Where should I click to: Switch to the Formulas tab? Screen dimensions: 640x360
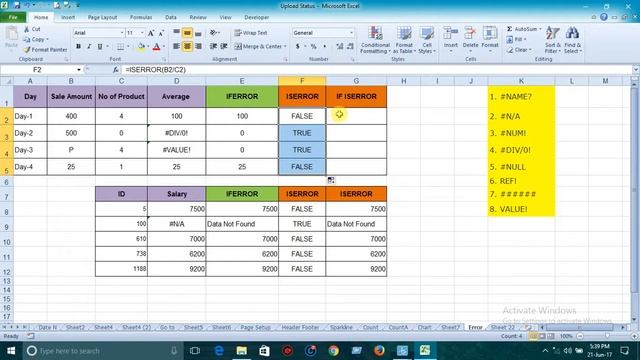click(x=141, y=18)
